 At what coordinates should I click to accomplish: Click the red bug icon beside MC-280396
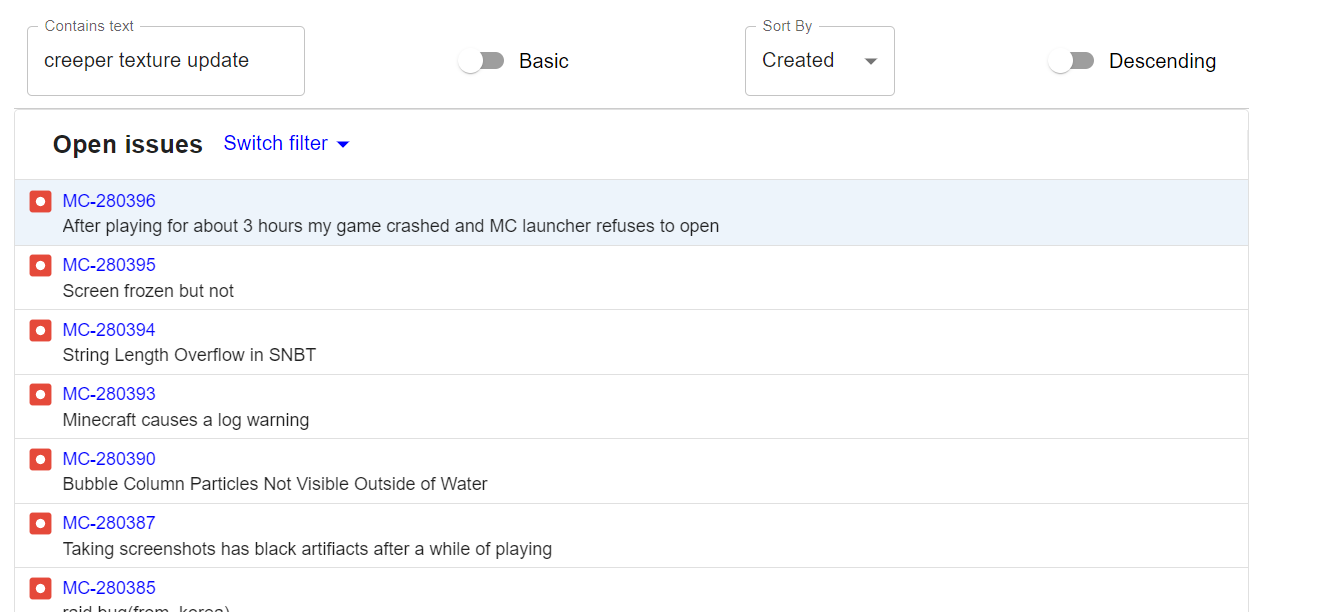(x=40, y=201)
